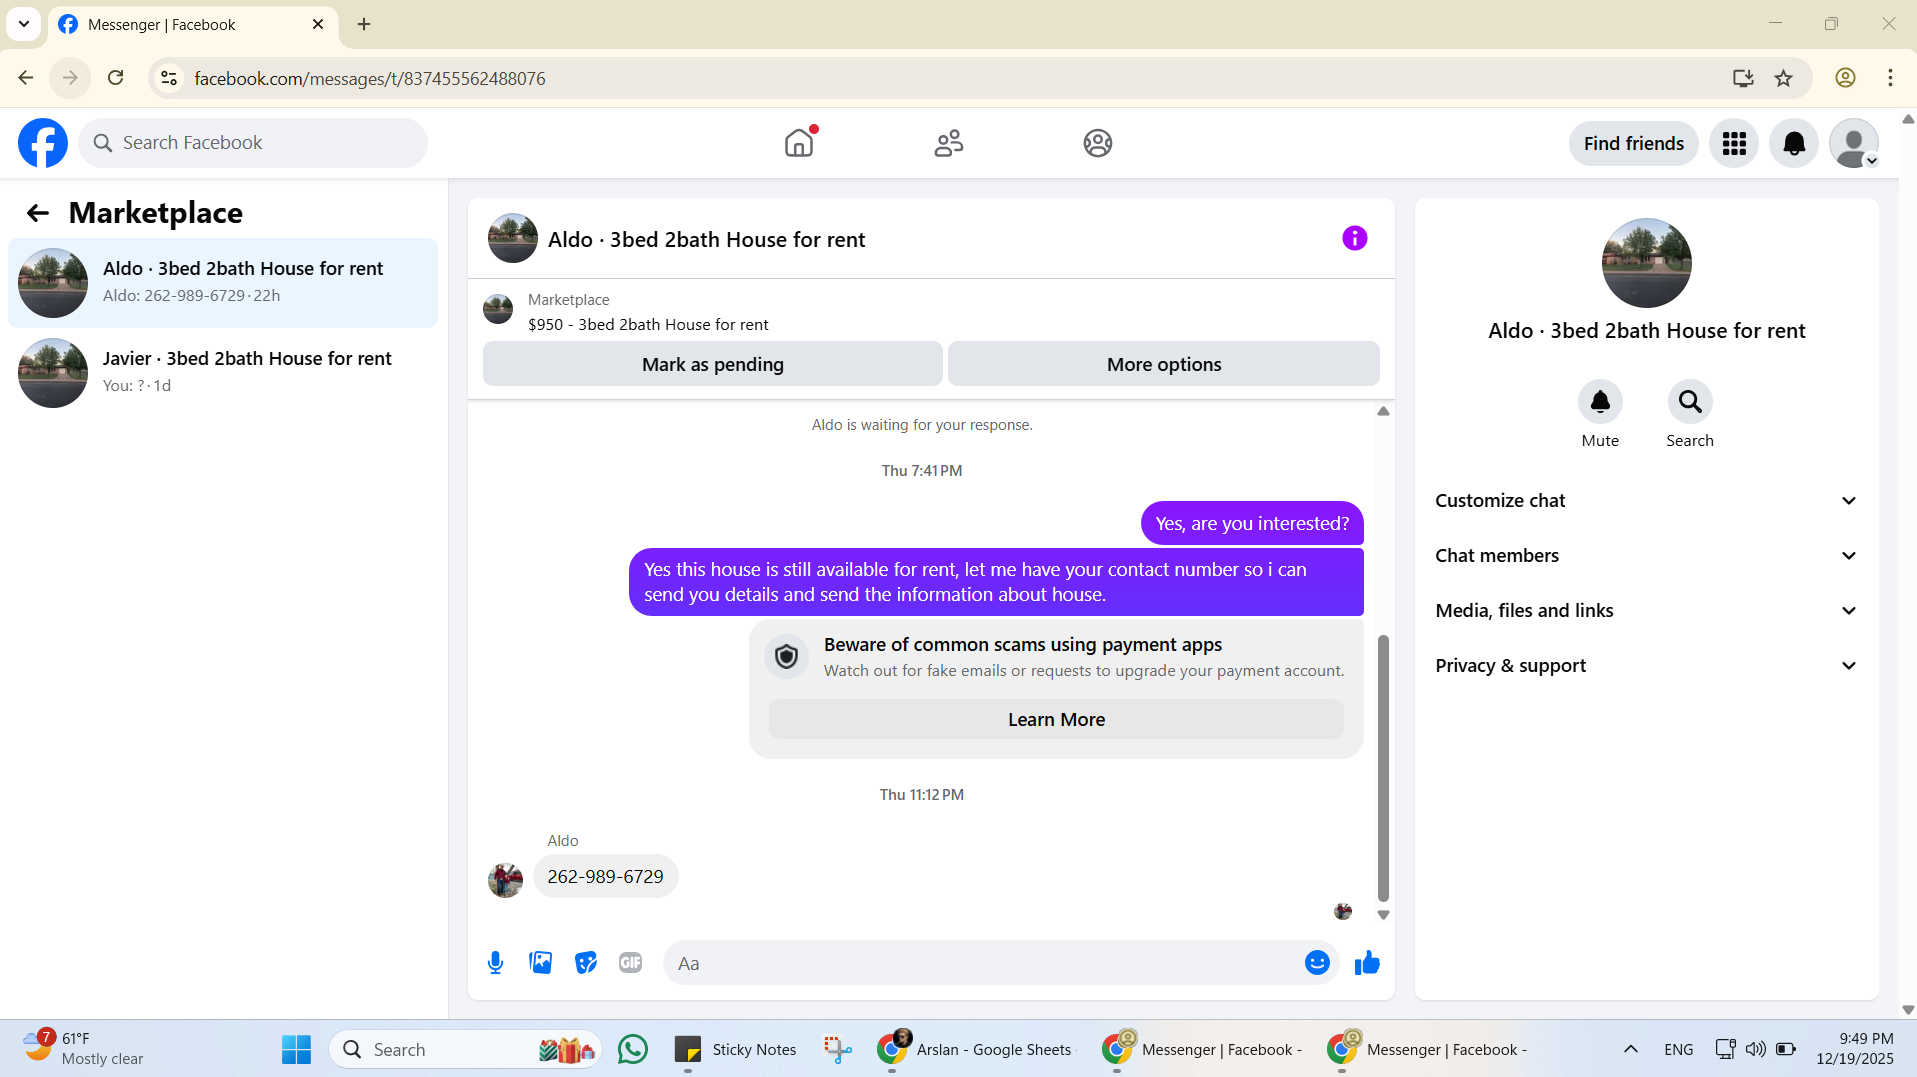1917x1077 pixels.
Task: Open Windows Start menu
Action: pyautogui.click(x=296, y=1049)
